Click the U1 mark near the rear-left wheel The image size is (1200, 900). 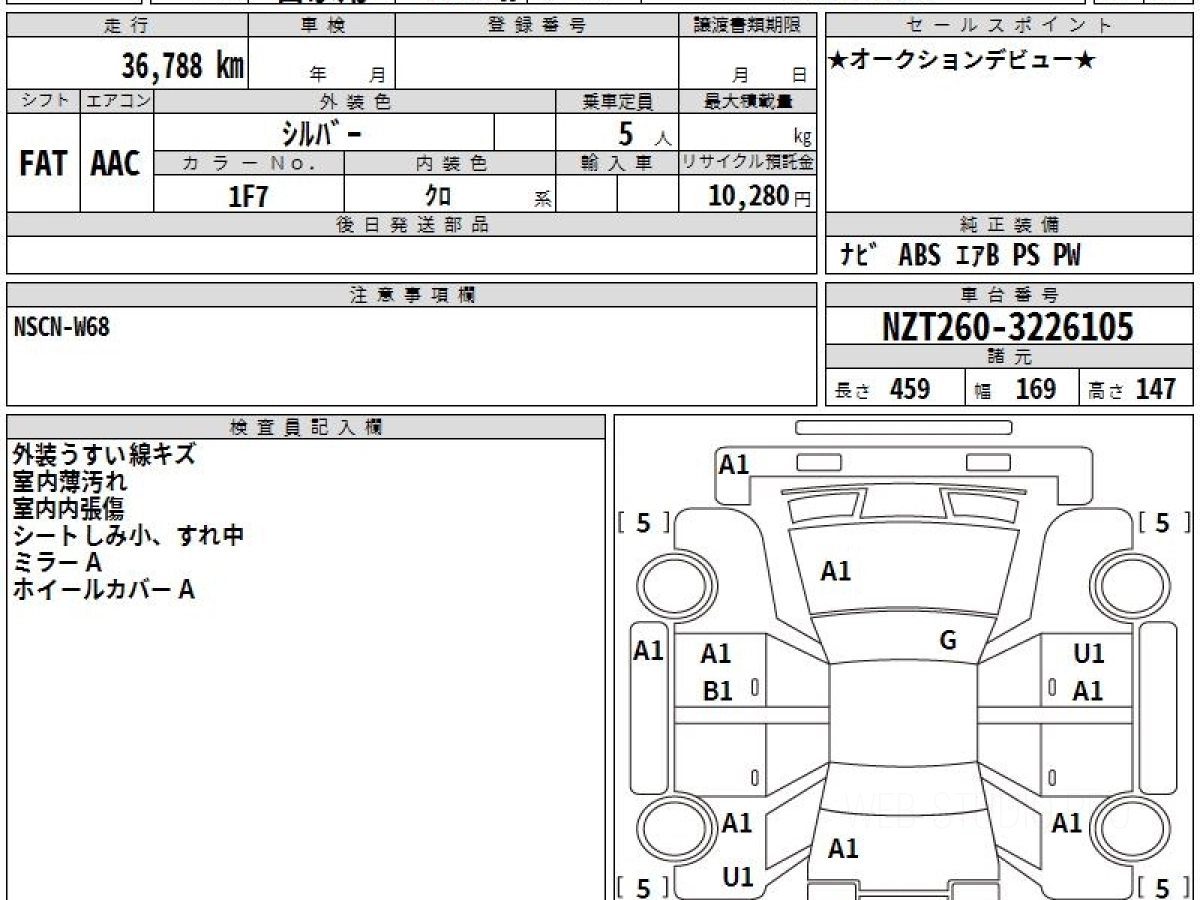point(738,878)
